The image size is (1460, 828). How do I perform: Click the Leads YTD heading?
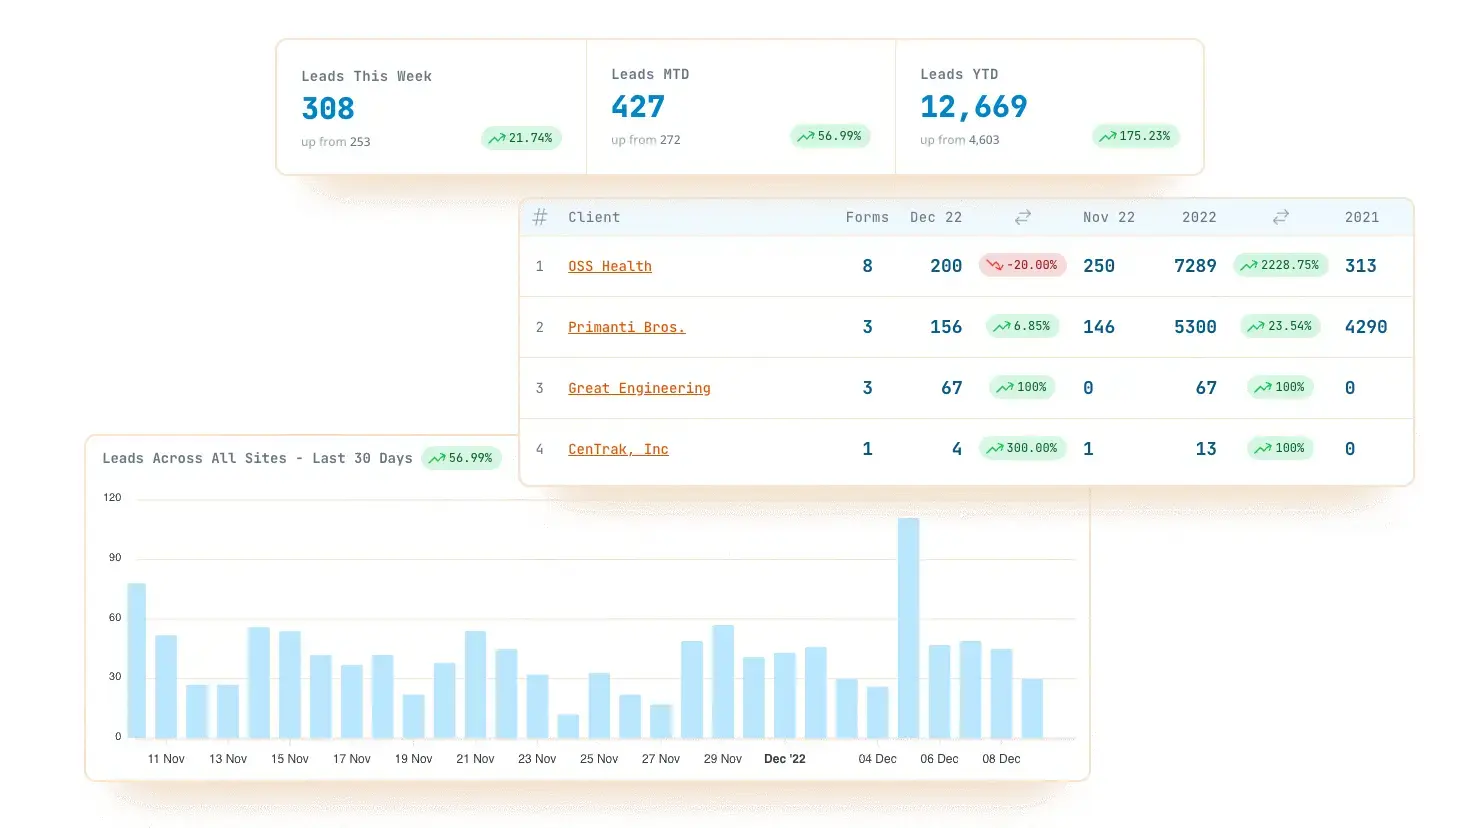959,74
